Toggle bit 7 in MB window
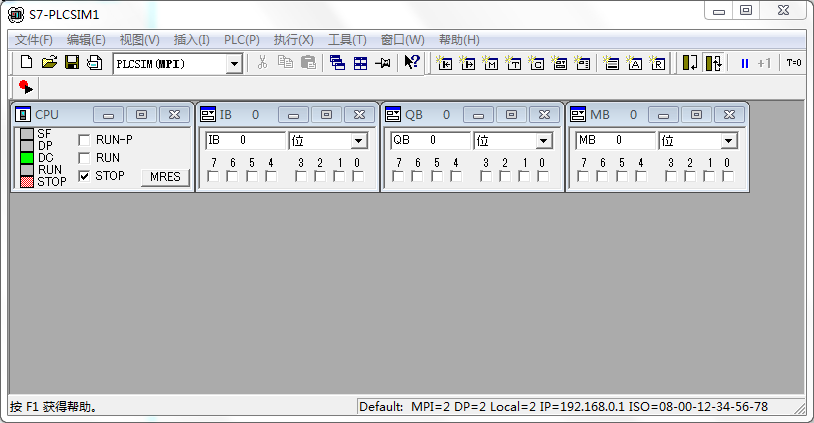The width and height of the screenshot is (814, 423). pos(583,176)
